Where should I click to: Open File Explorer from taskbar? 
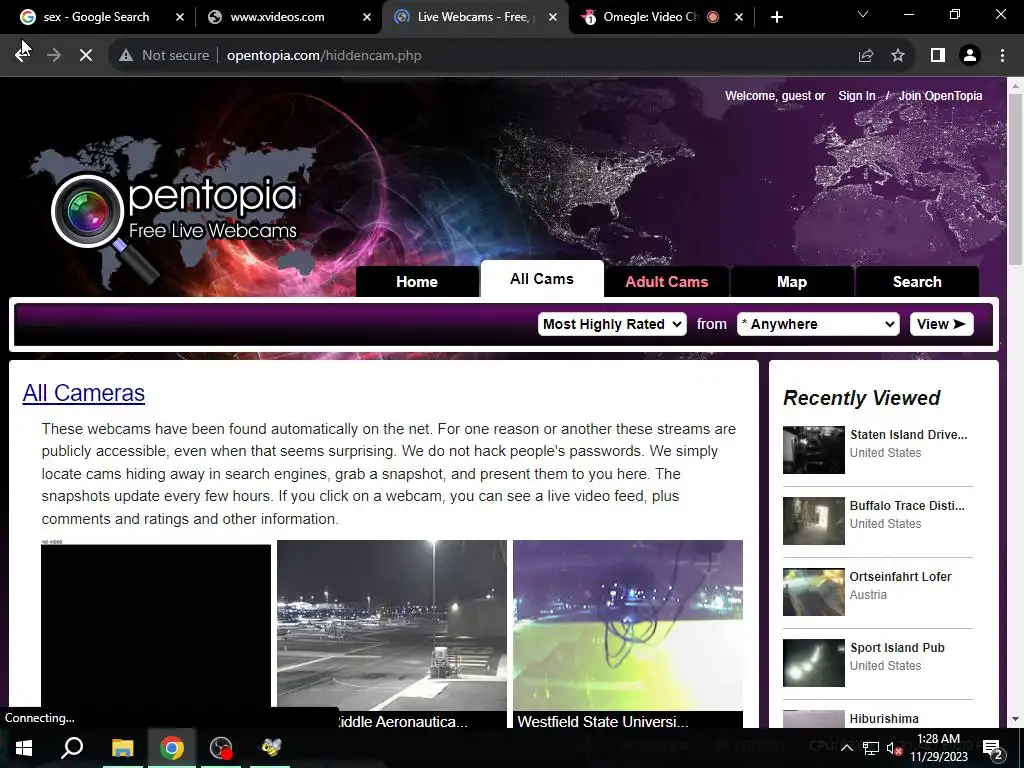pyautogui.click(x=122, y=748)
